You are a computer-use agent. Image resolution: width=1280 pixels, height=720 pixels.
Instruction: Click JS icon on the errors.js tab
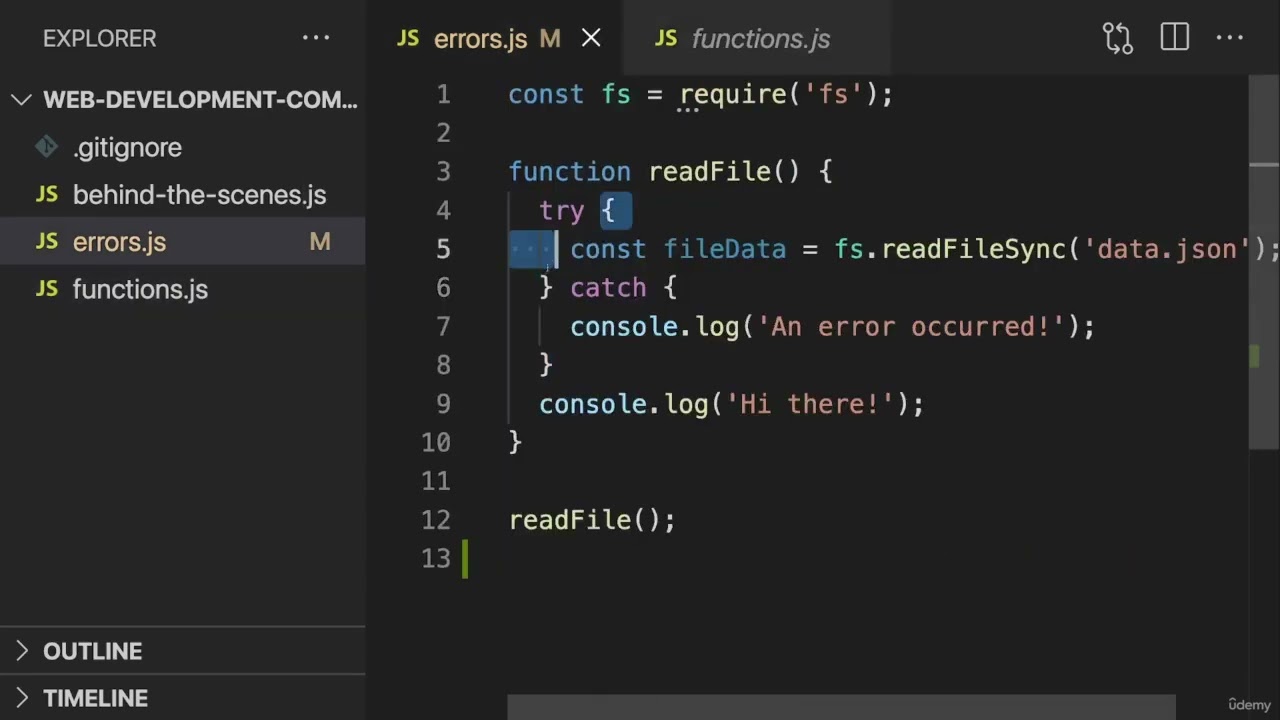point(408,38)
